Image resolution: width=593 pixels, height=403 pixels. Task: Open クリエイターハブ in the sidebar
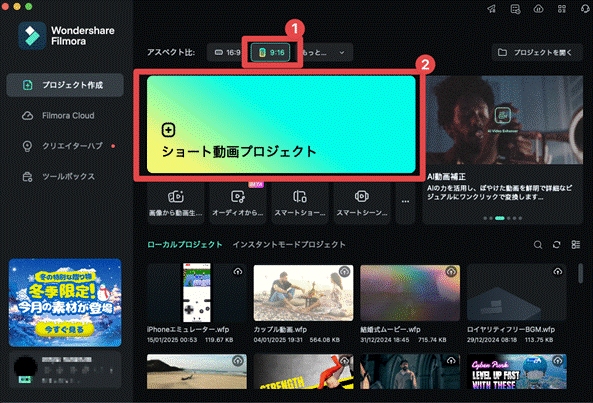click(x=65, y=146)
